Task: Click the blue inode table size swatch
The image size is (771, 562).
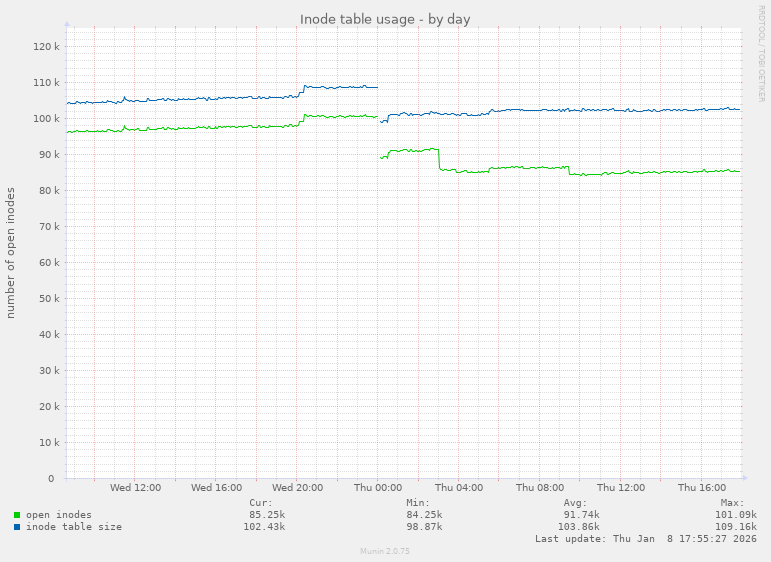Action: click(17, 527)
